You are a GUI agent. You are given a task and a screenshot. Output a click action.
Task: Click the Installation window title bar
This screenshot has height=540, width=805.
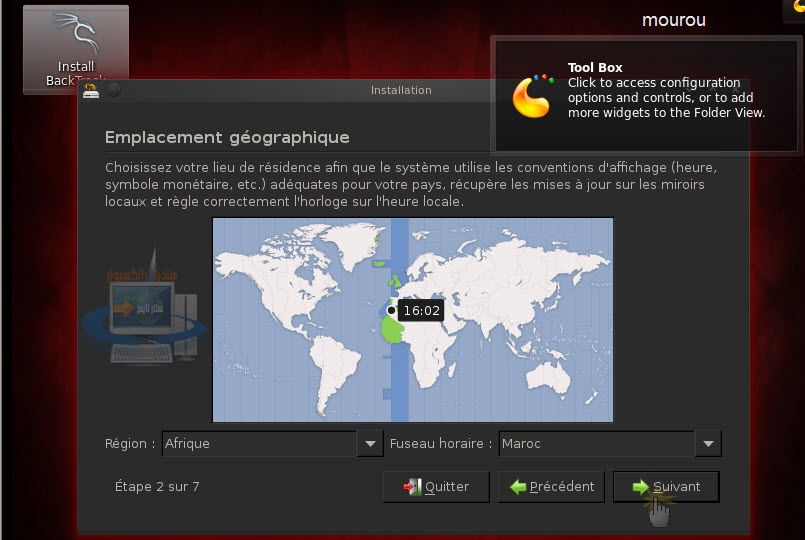point(400,90)
